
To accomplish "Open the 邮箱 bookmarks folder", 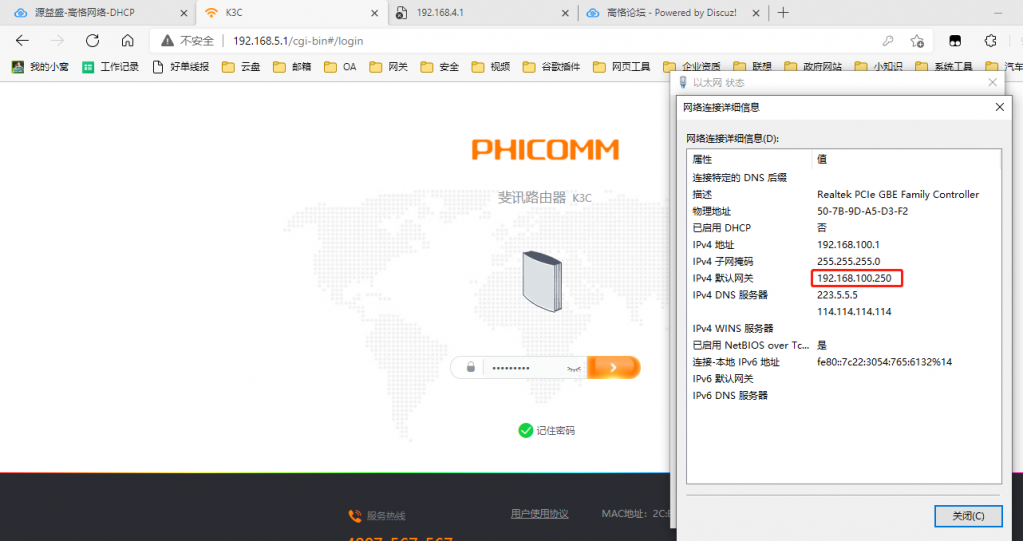I will point(292,67).
